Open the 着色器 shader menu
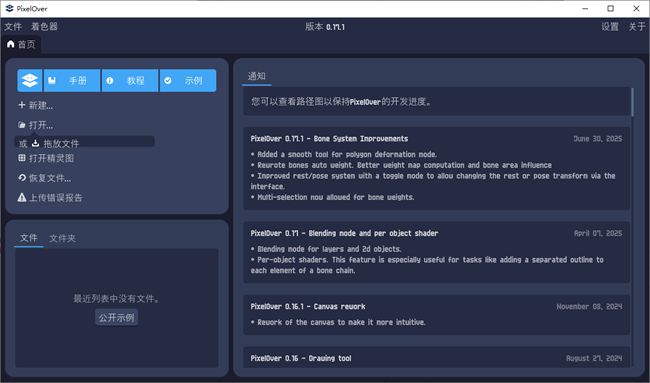This screenshot has height=383, width=650. click(x=44, y=27)
